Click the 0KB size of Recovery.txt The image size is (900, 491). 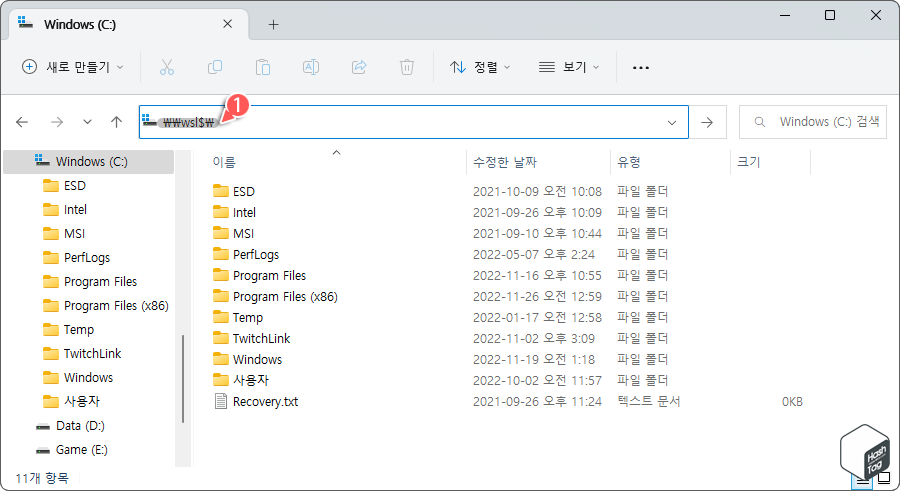[x=792, y=402]
